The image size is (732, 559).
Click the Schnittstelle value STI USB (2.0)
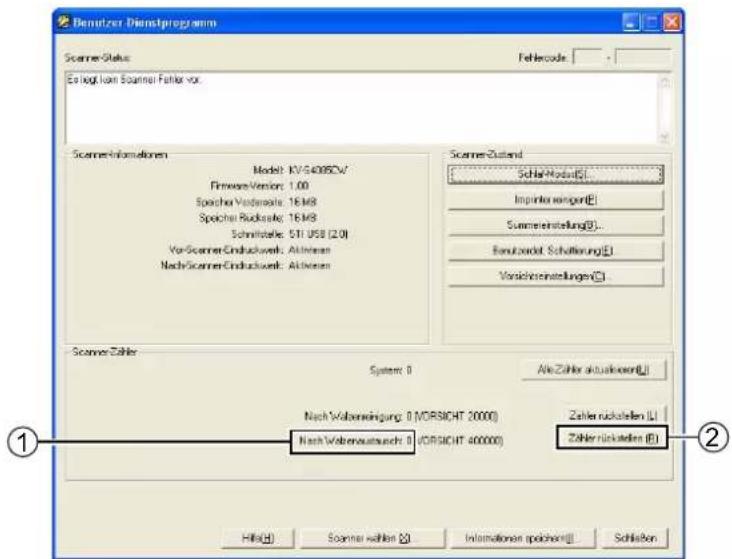318,234
